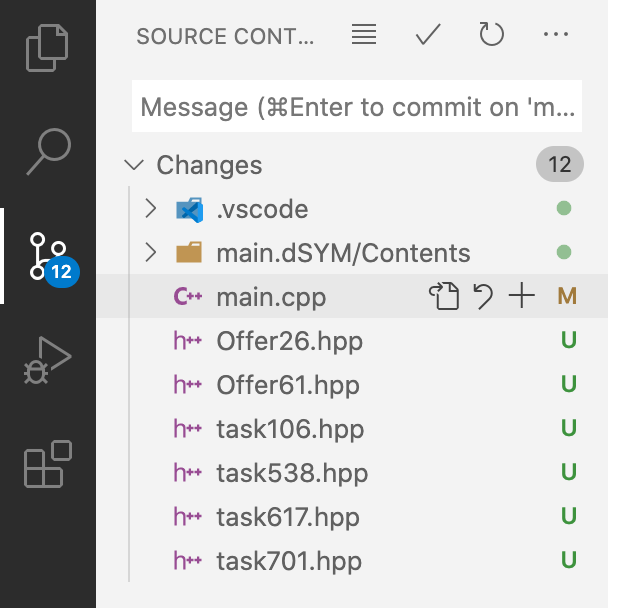This screenshot has height=608, width=622.
Task: Click the commit checkmark icon
Action: 428,35
